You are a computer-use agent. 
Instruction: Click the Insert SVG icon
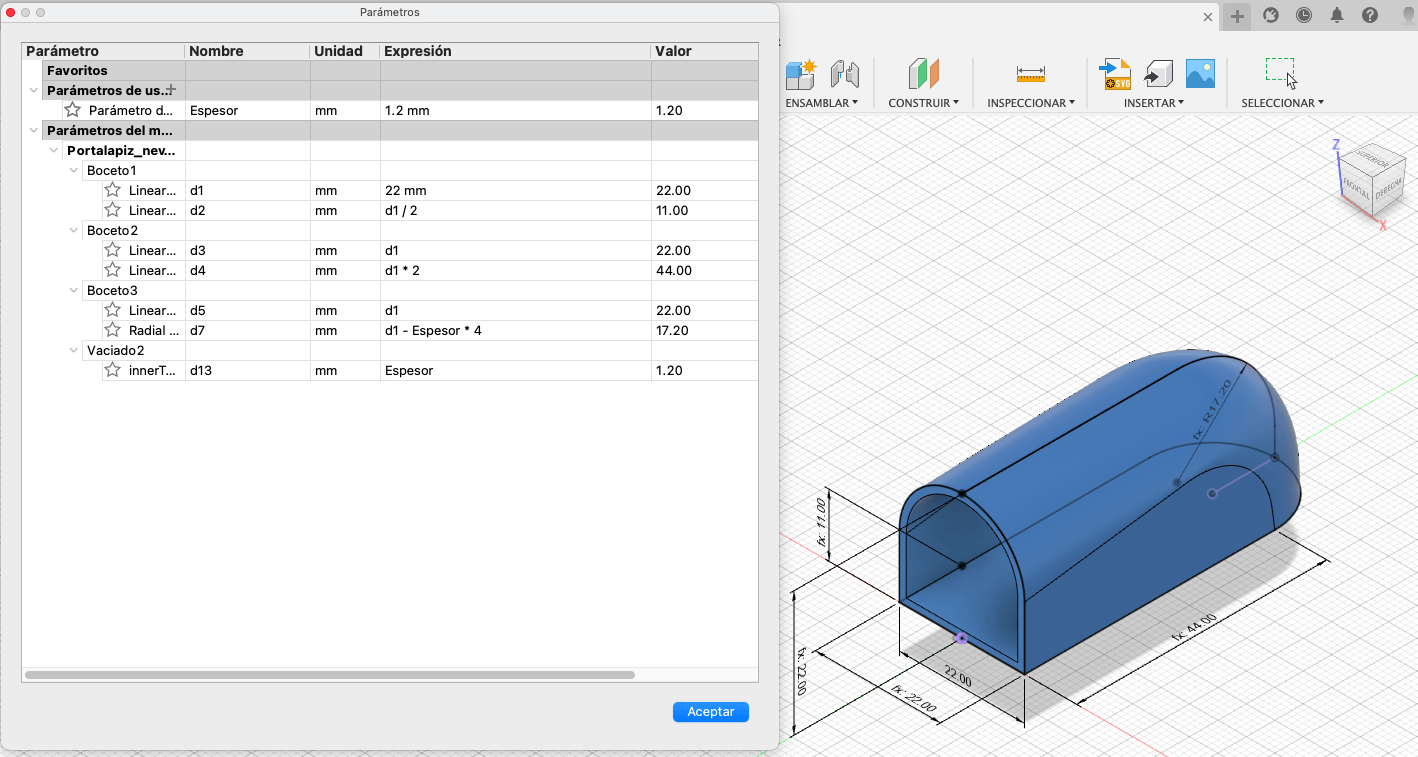tap(1114, 73)
